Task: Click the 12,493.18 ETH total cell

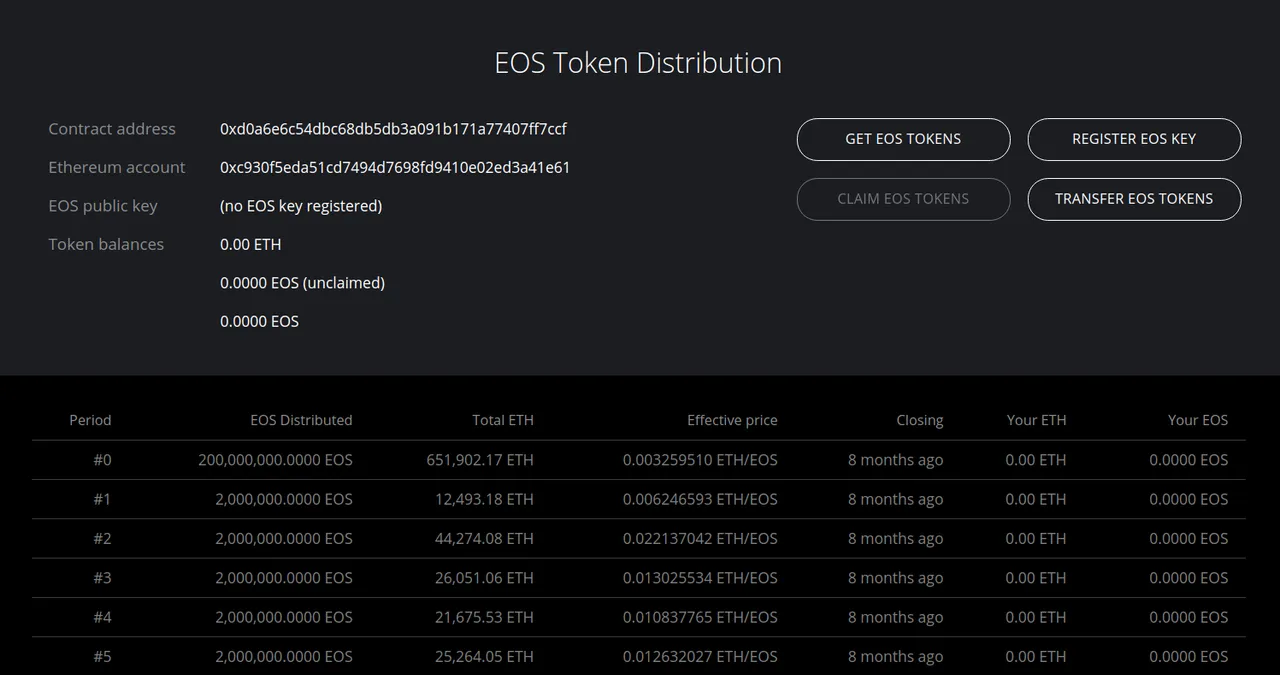Action: tap(484, 499)
